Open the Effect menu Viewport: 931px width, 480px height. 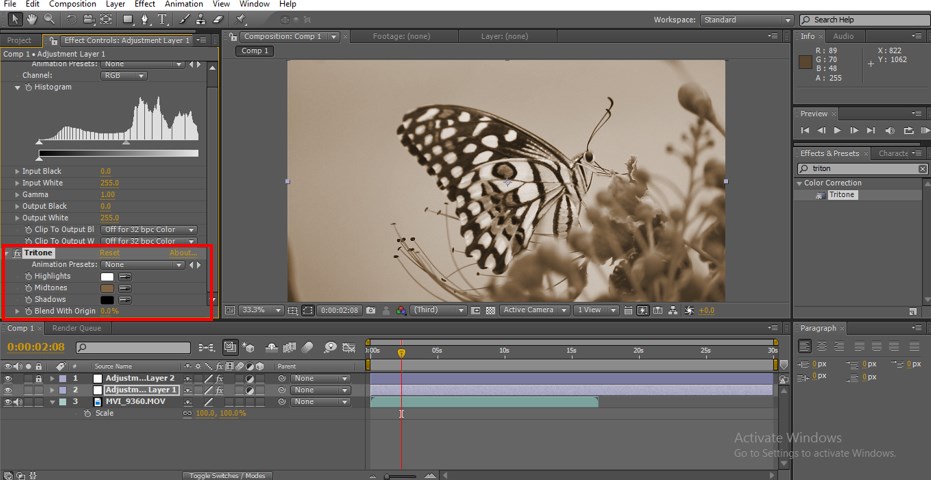tap(145, 4)
